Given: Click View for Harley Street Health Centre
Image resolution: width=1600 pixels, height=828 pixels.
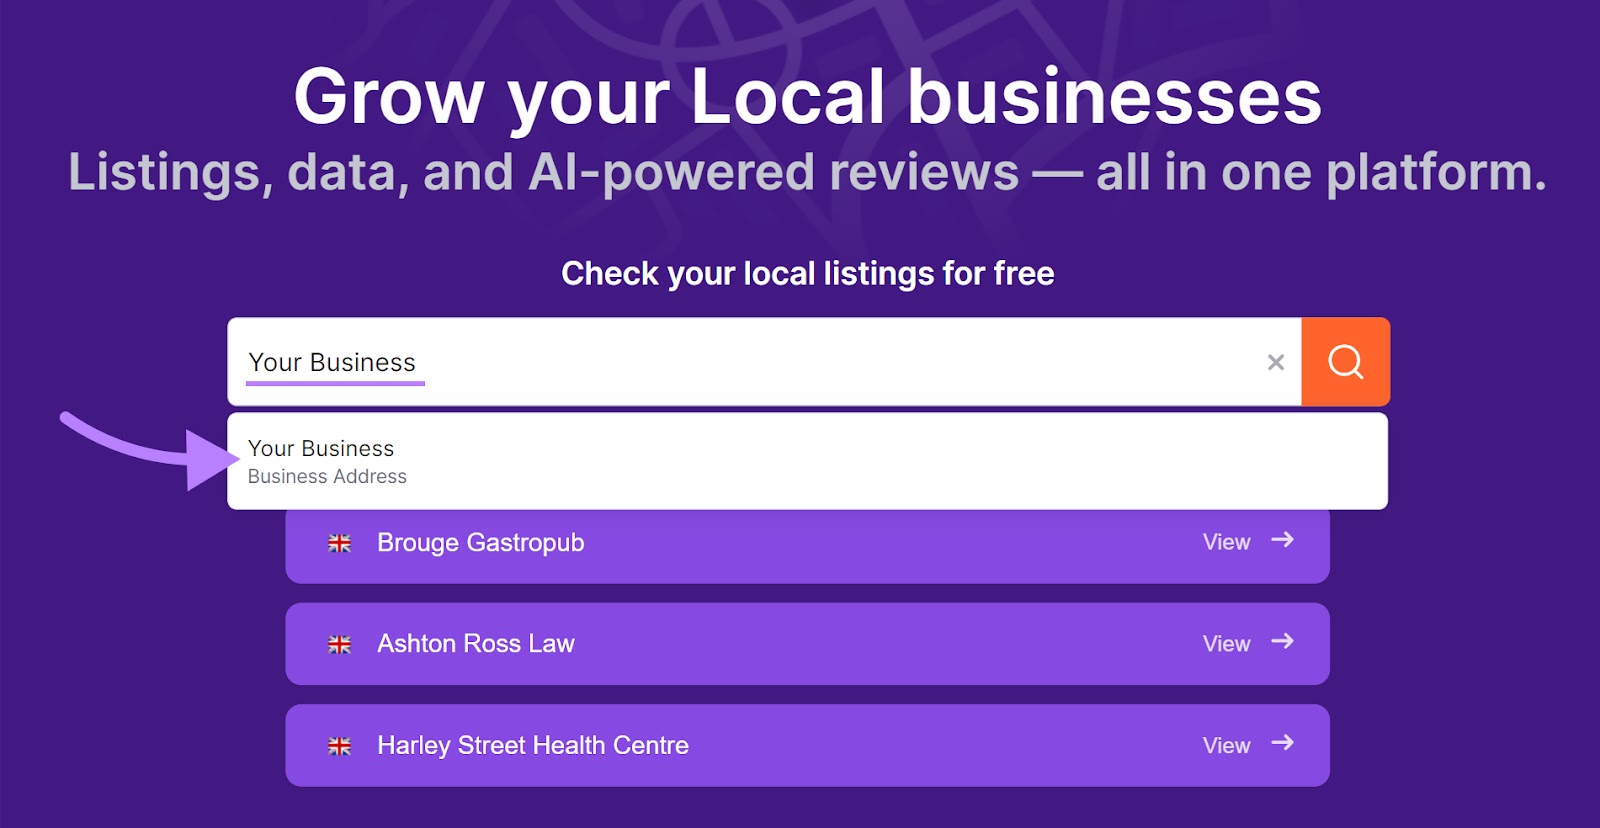Looking at the screenshot, I should tap(1226, 745).
